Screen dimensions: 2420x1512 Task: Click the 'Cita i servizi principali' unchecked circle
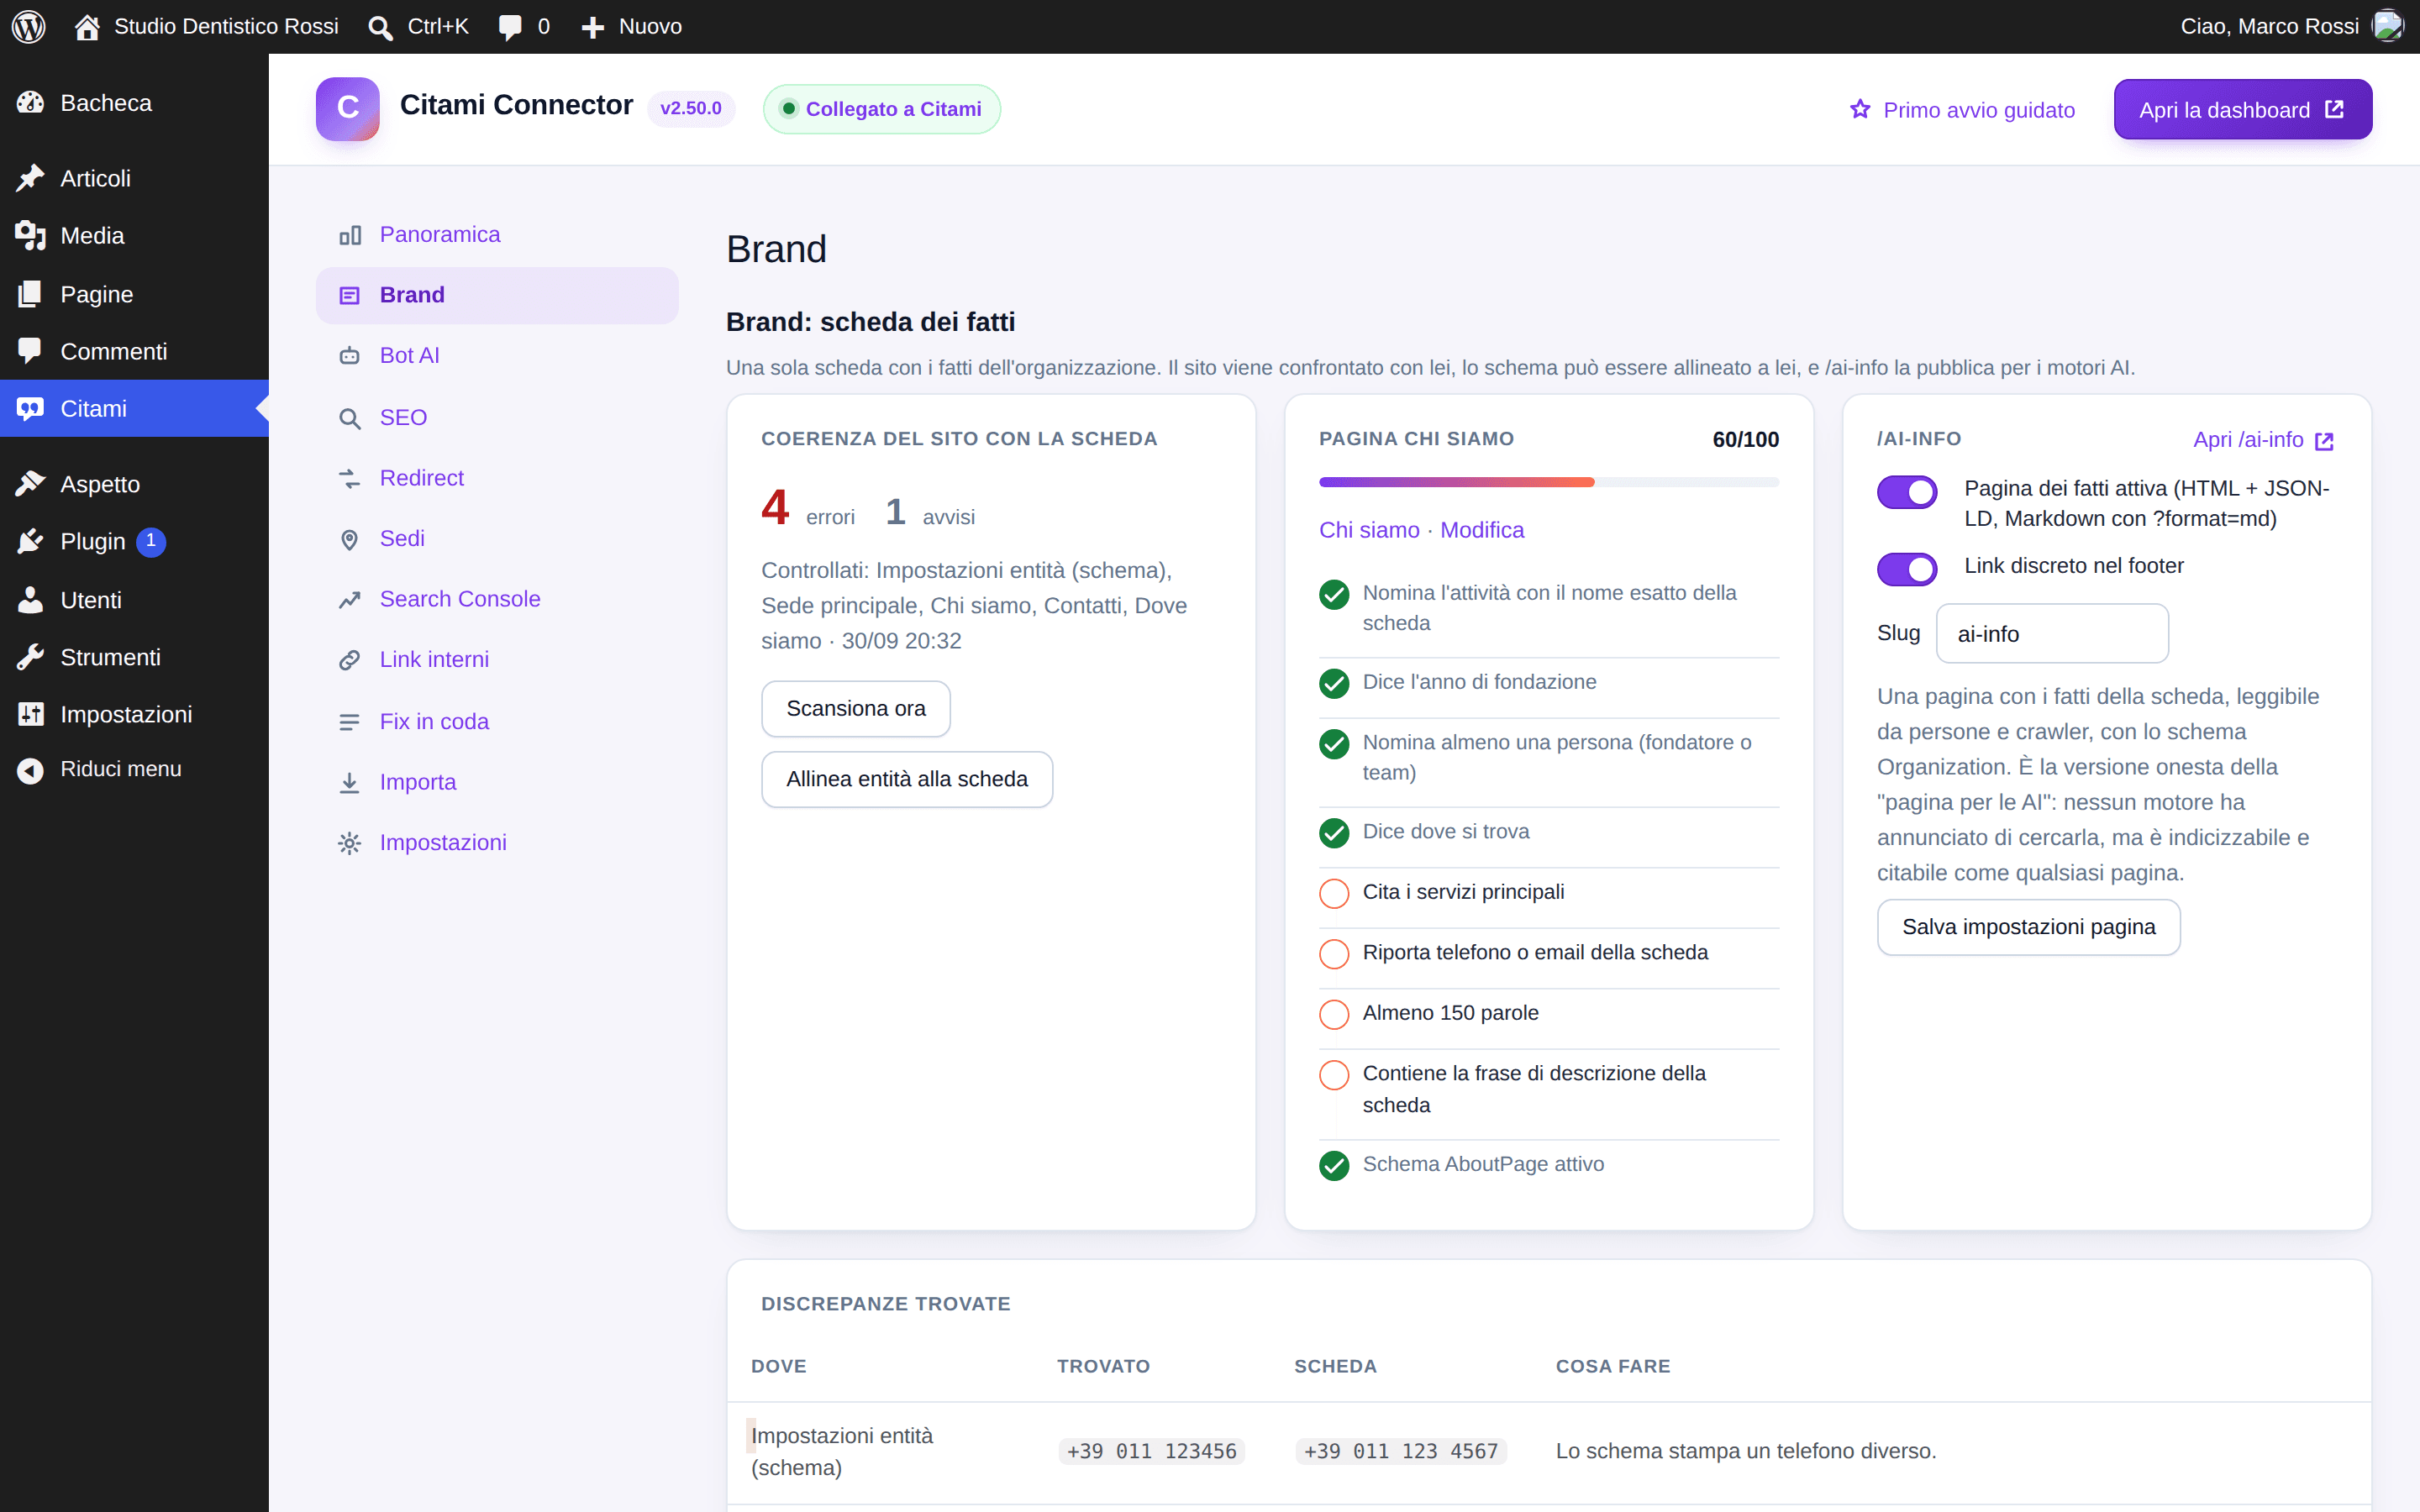(x=1333, y=893)
